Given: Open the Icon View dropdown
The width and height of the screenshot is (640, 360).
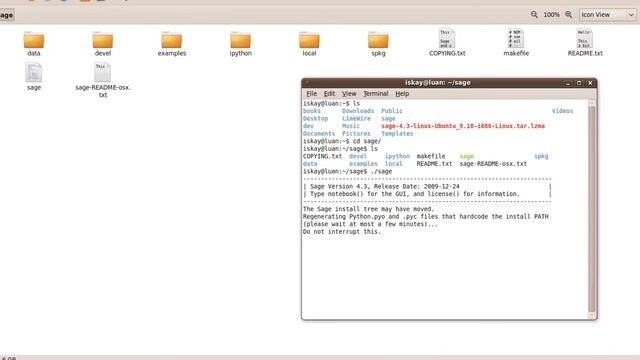Looking at the screenshot, I should click(608, 15).
